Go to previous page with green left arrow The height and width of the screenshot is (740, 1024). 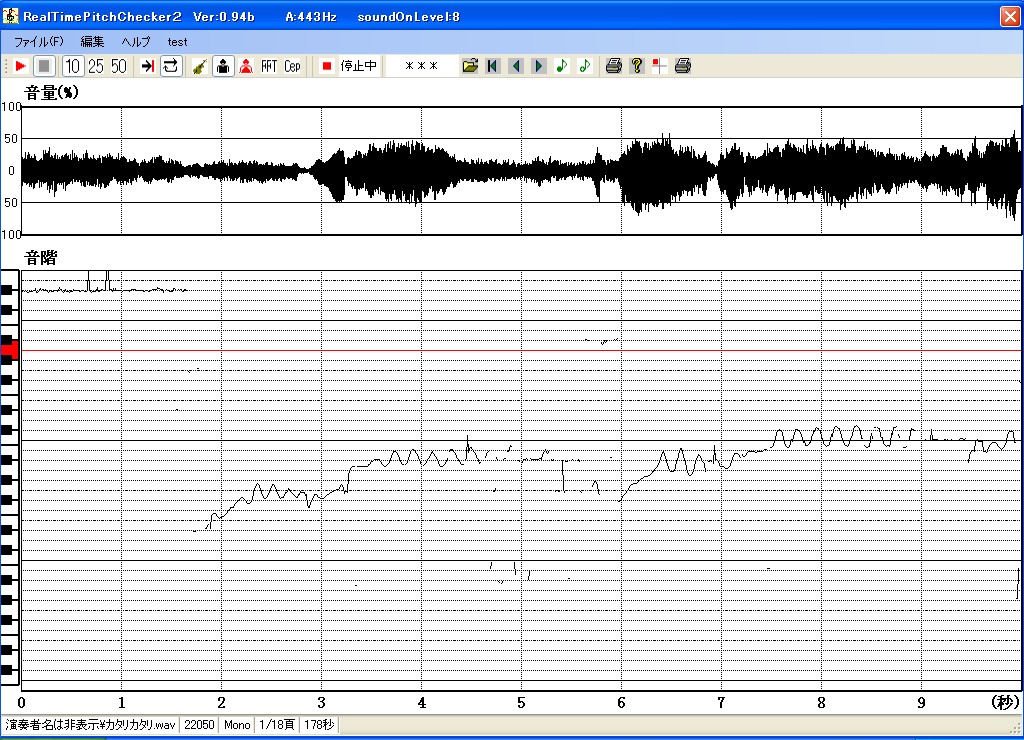click(516, 66)
